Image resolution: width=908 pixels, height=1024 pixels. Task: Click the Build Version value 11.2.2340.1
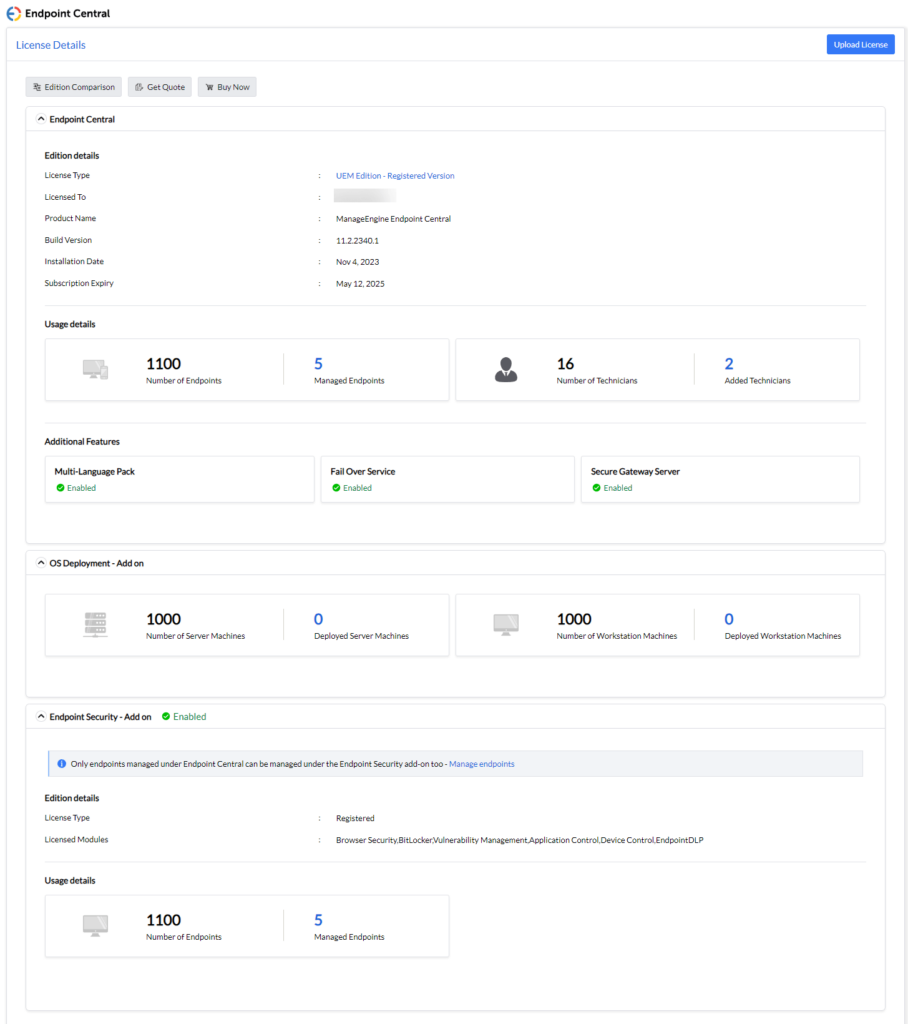click(x=357, y=240)
